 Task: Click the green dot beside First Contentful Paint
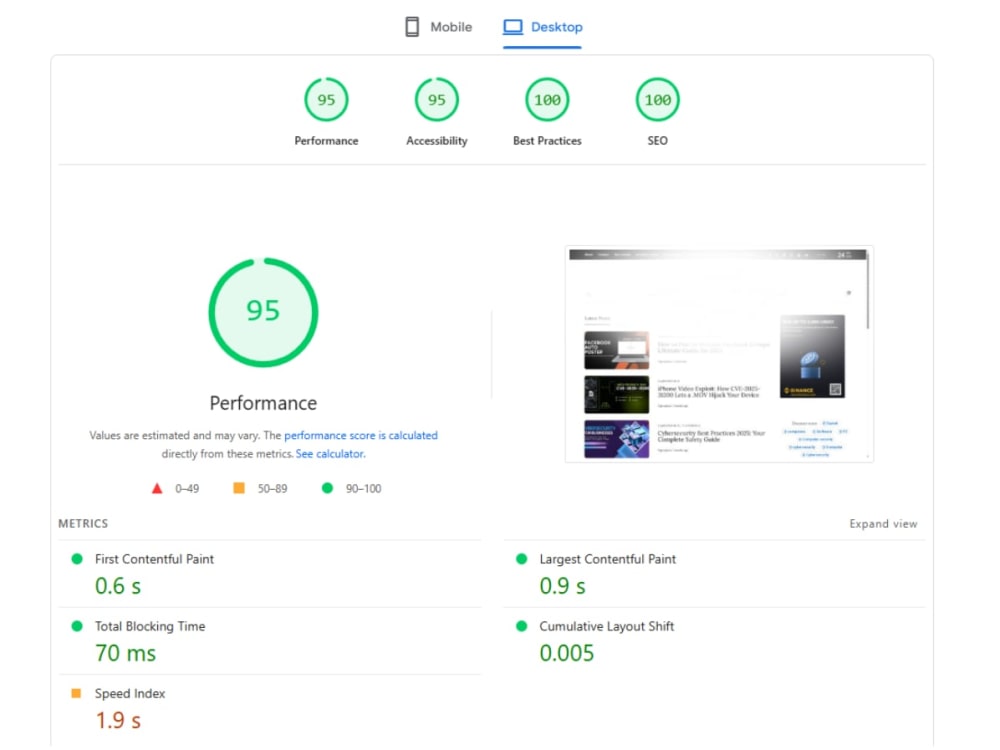[77, 559]
